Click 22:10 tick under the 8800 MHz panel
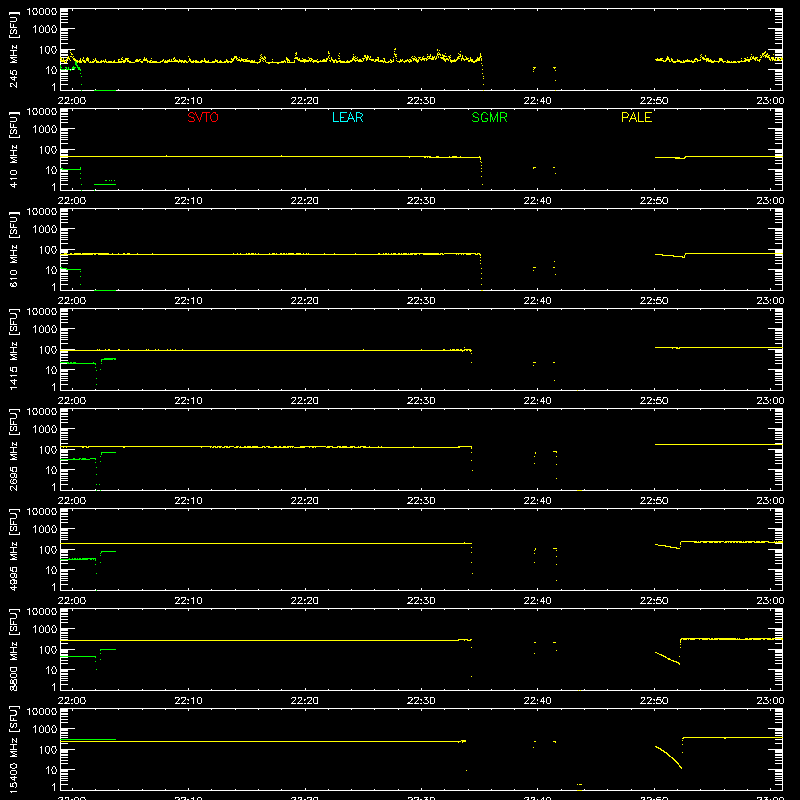Screen dimensions: 800x800 (x=188, y=701)
